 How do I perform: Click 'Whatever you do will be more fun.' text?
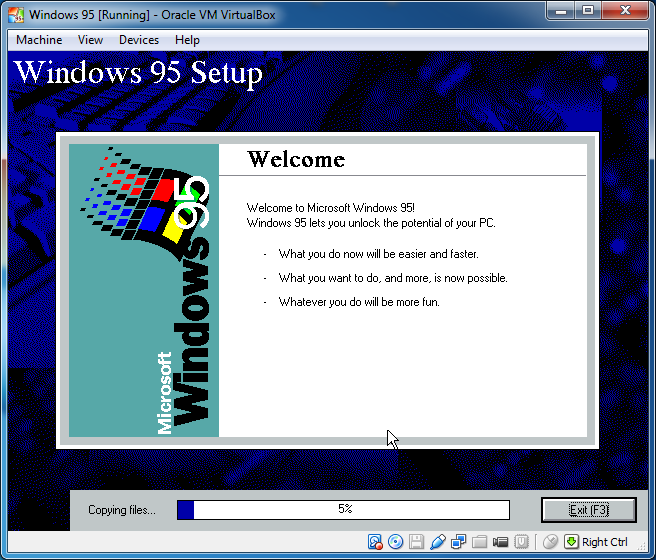point(359,302)
